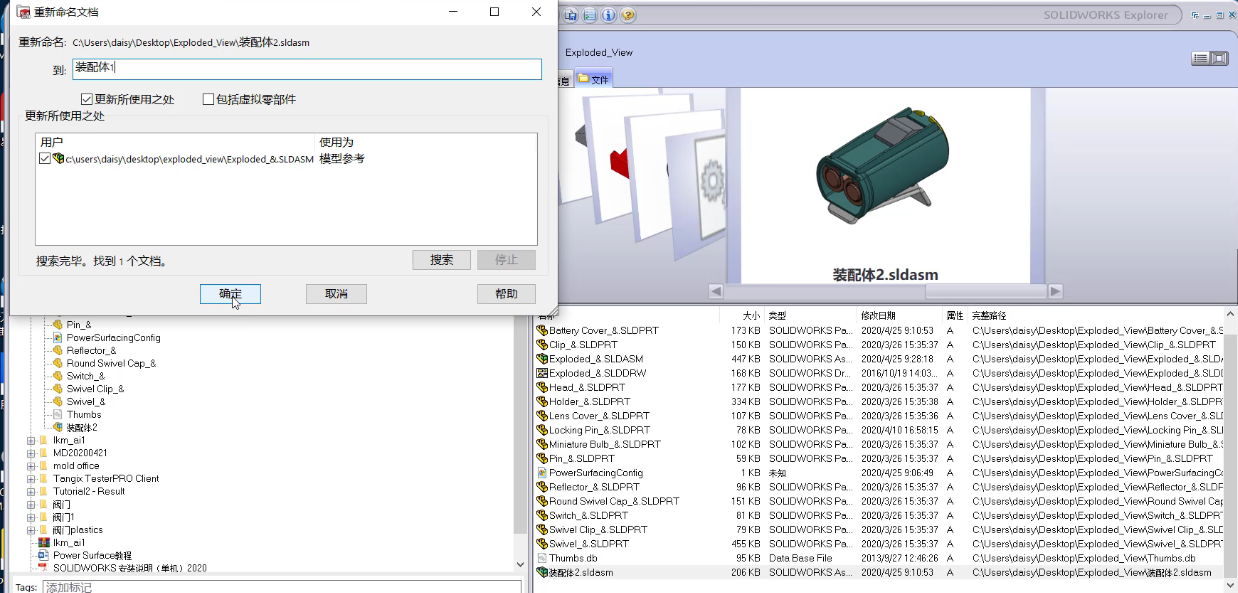Select Miniature Bulb_&.SLDPRT part icon

pyautogui.click(x=542, y=444)
